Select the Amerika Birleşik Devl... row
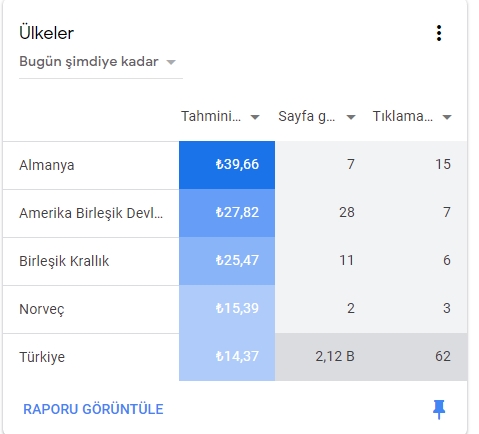 235,213
